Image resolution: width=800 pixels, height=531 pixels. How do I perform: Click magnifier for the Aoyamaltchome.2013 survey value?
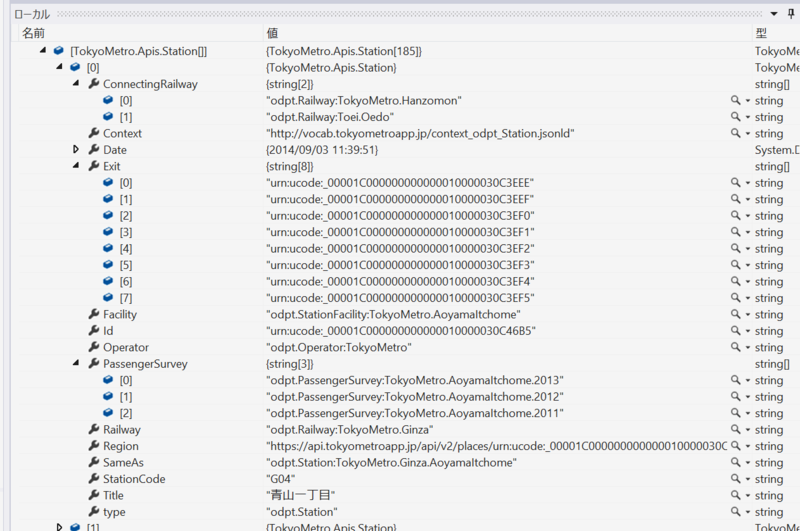click(x=735, y=380)
